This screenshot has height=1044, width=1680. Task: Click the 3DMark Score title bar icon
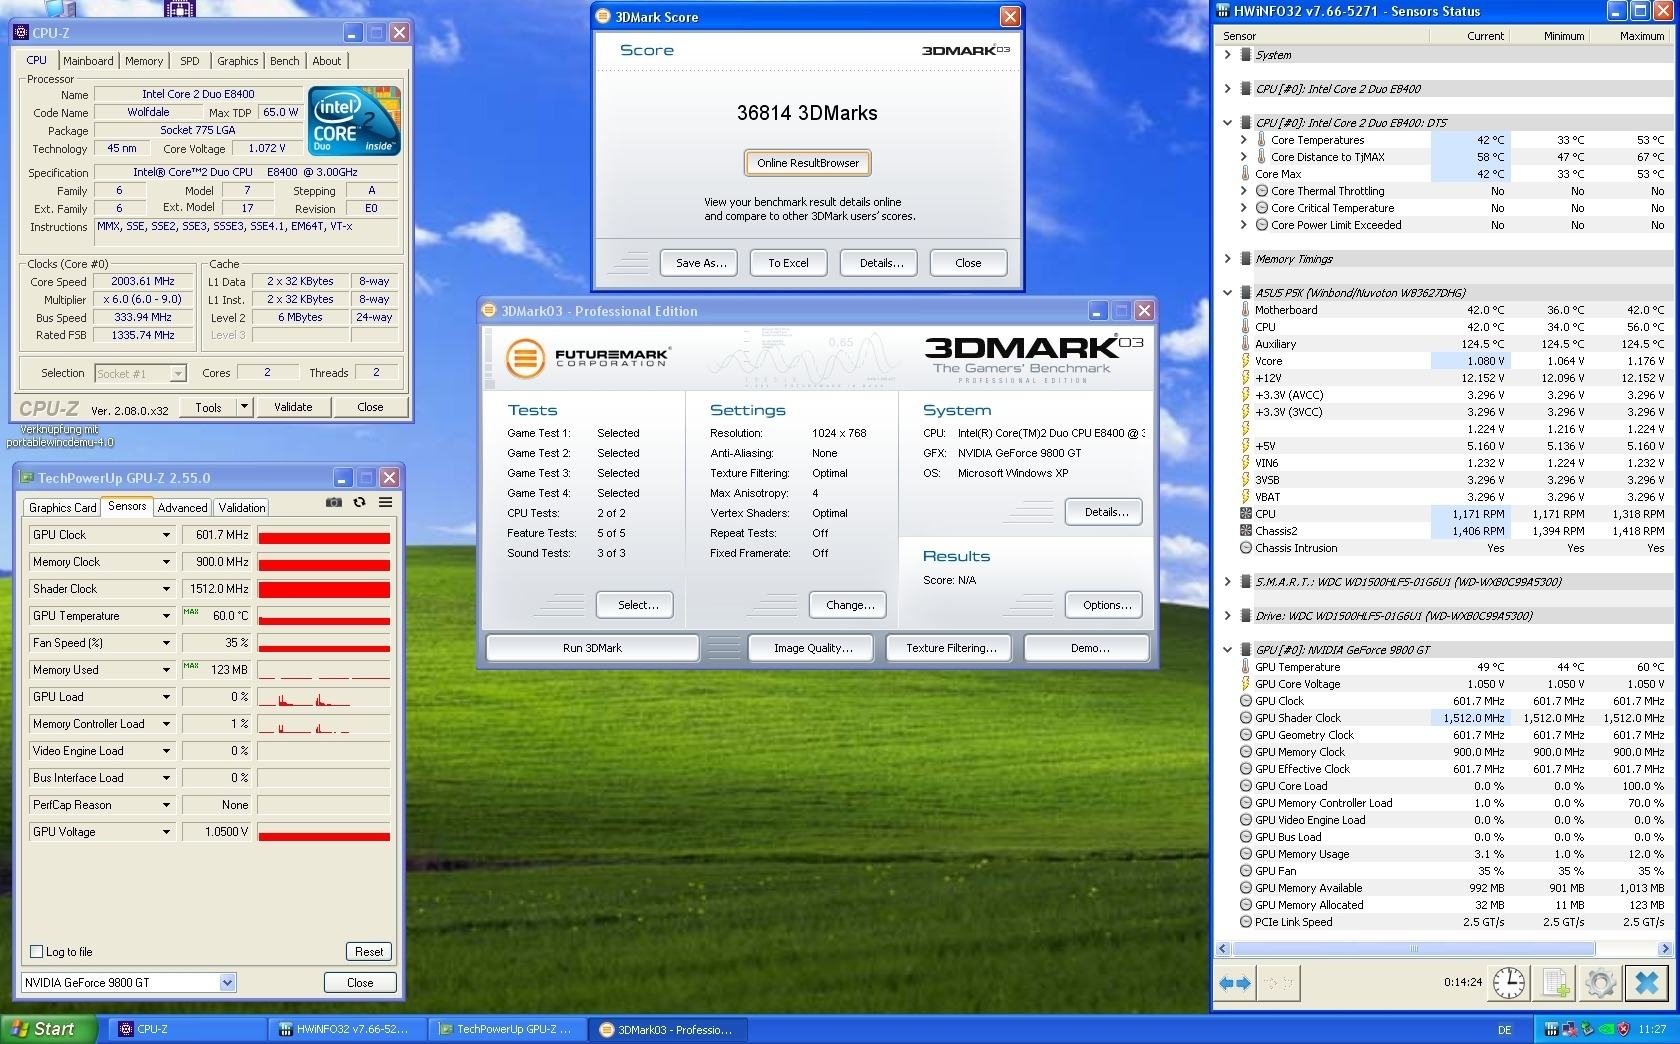tap(602, 16)
